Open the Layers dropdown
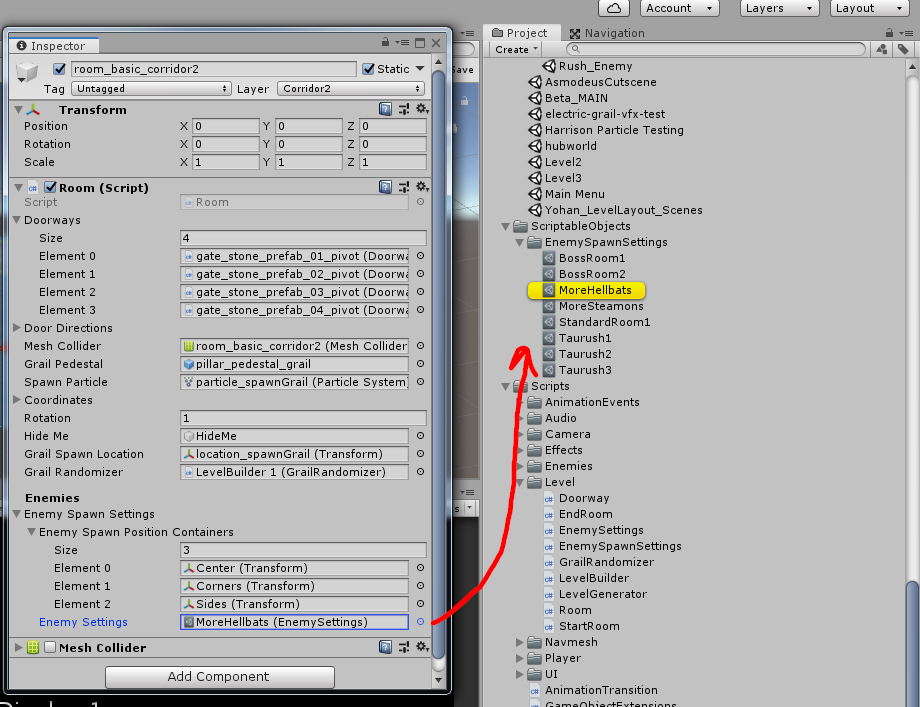 [779, 8]
